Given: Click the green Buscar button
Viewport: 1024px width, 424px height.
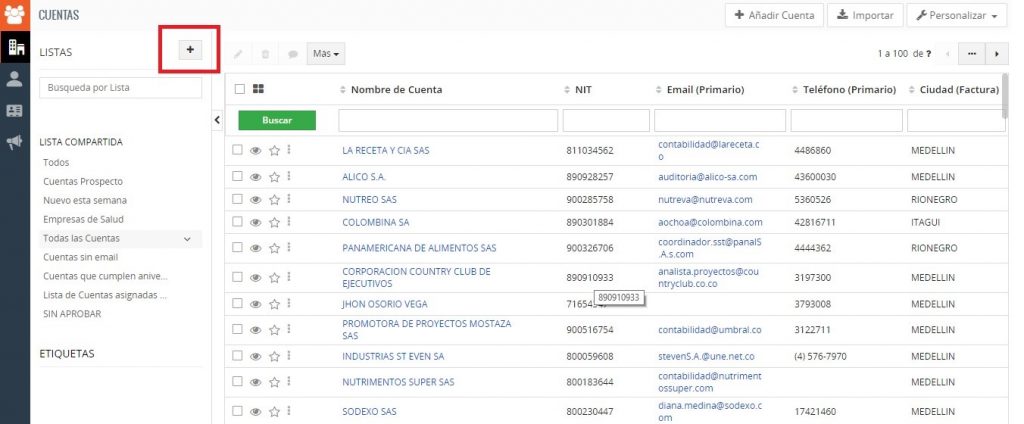Looking at the screenshot, I should [x=277, y=120].
